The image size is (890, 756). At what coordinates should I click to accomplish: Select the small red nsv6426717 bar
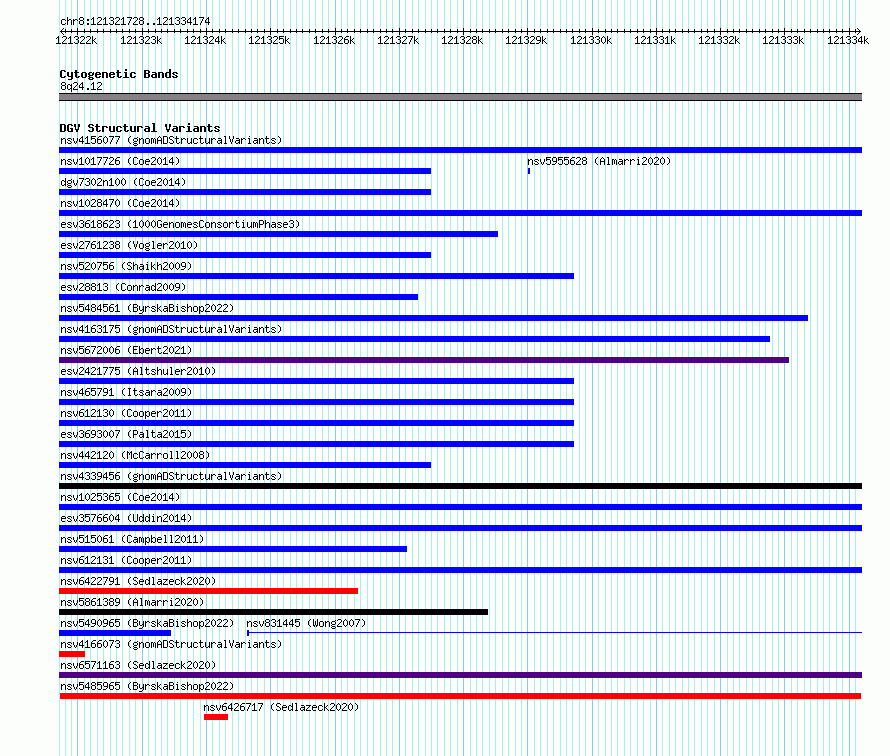coord(216,717)
